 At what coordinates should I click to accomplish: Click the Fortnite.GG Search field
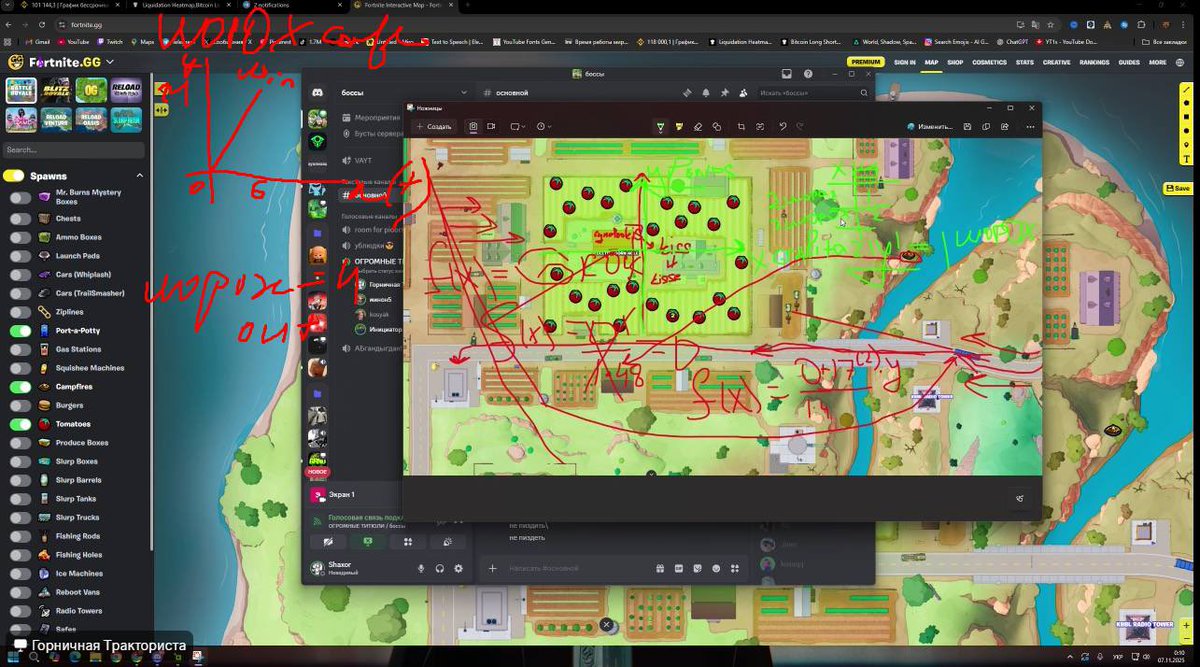(72, 150)
